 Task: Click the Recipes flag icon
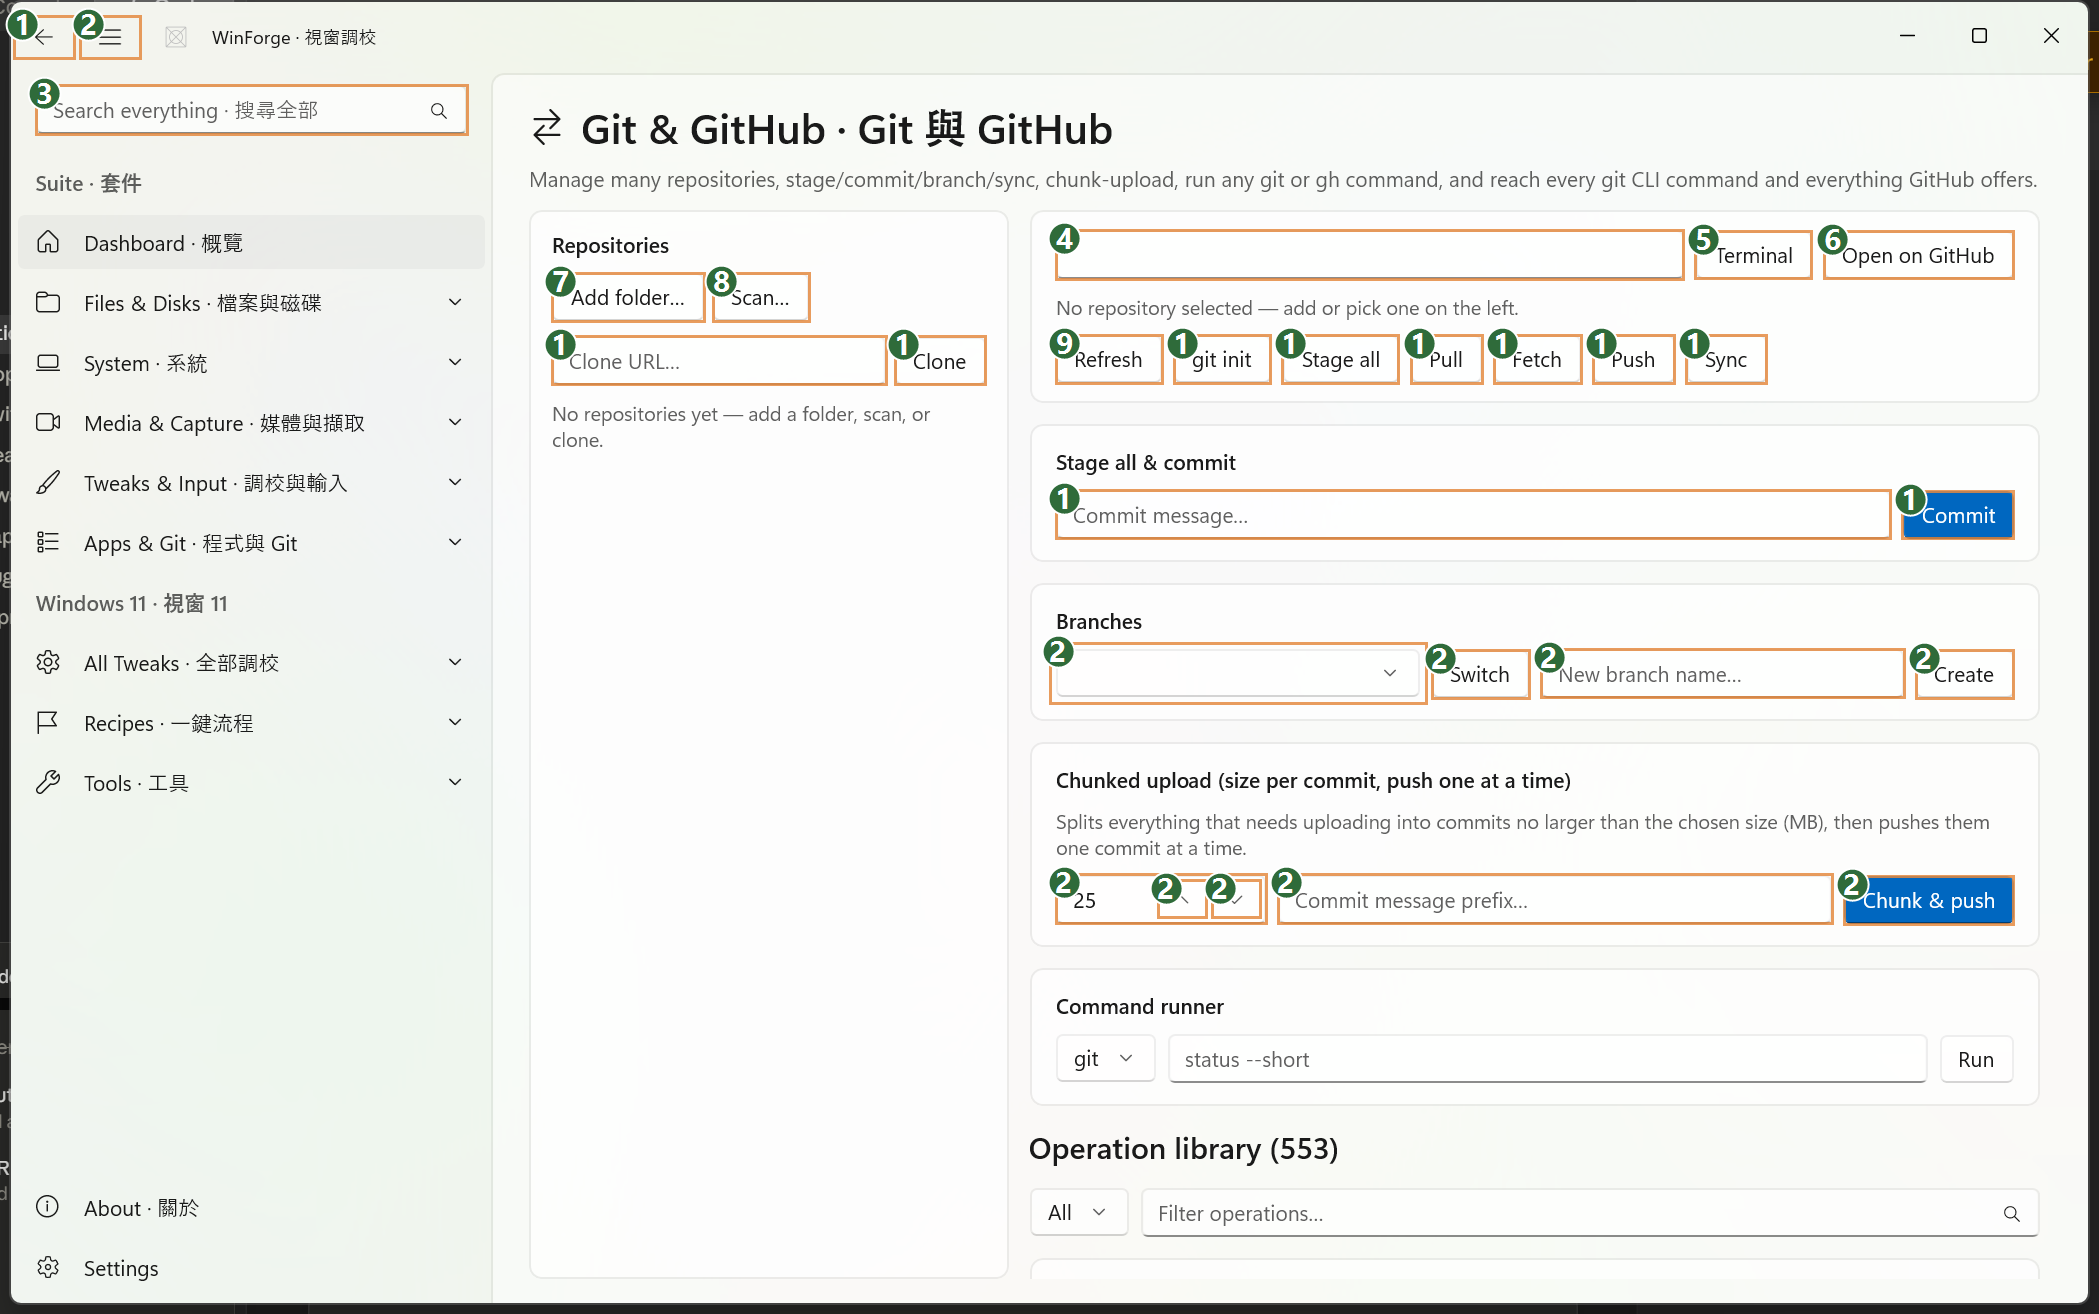[x=48, y=722]
